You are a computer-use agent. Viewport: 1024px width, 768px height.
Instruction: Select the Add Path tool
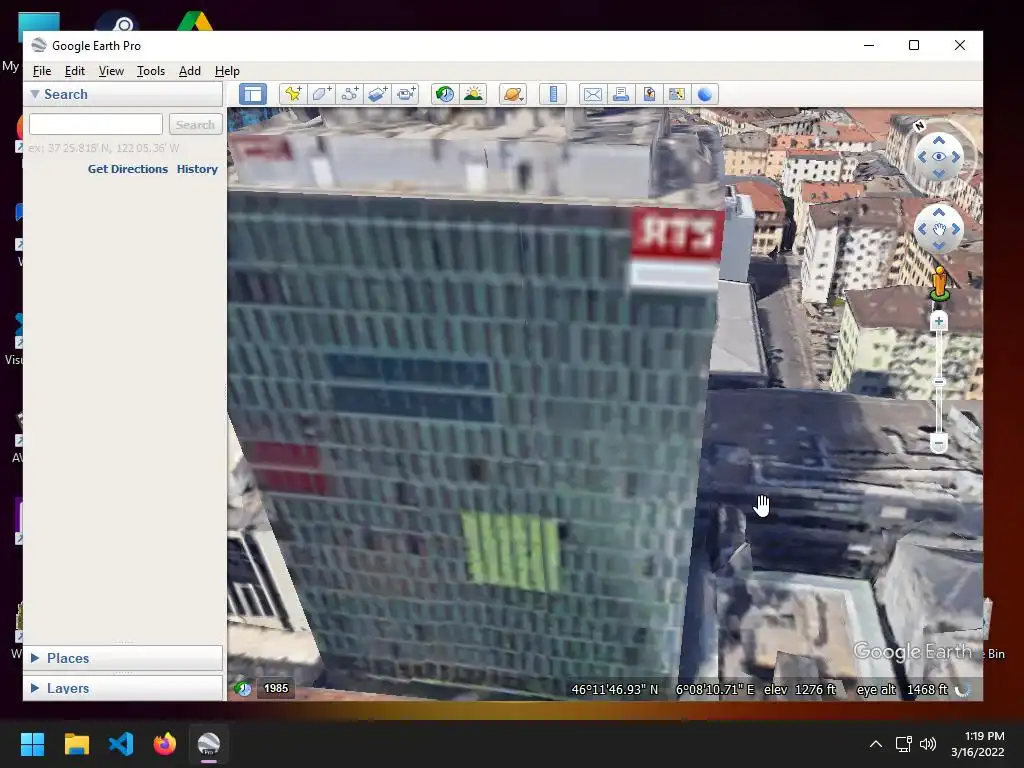(x=349, y=94)
